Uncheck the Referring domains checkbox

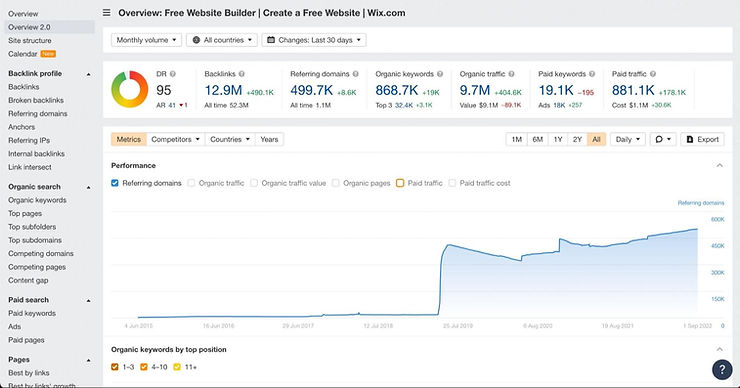coord(115,183)
